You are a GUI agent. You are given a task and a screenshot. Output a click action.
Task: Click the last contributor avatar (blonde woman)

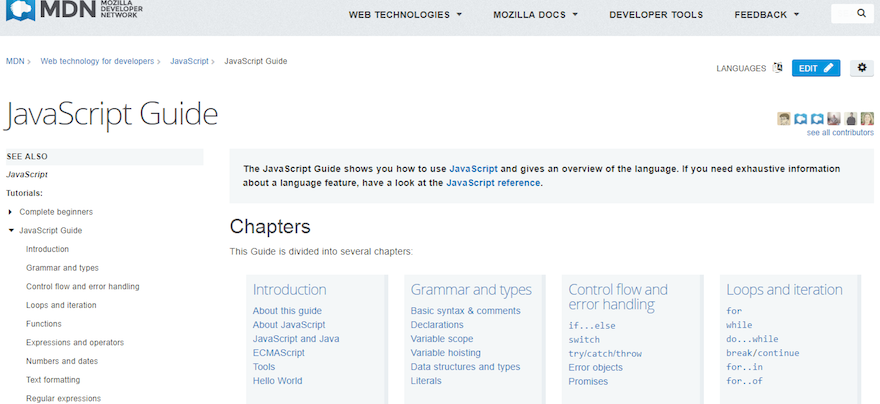[x=868, y=118]
